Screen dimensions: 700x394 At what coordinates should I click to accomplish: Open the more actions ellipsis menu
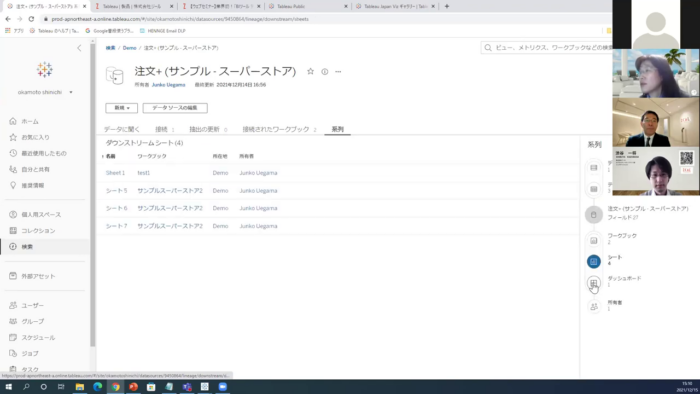click(338, 71)
